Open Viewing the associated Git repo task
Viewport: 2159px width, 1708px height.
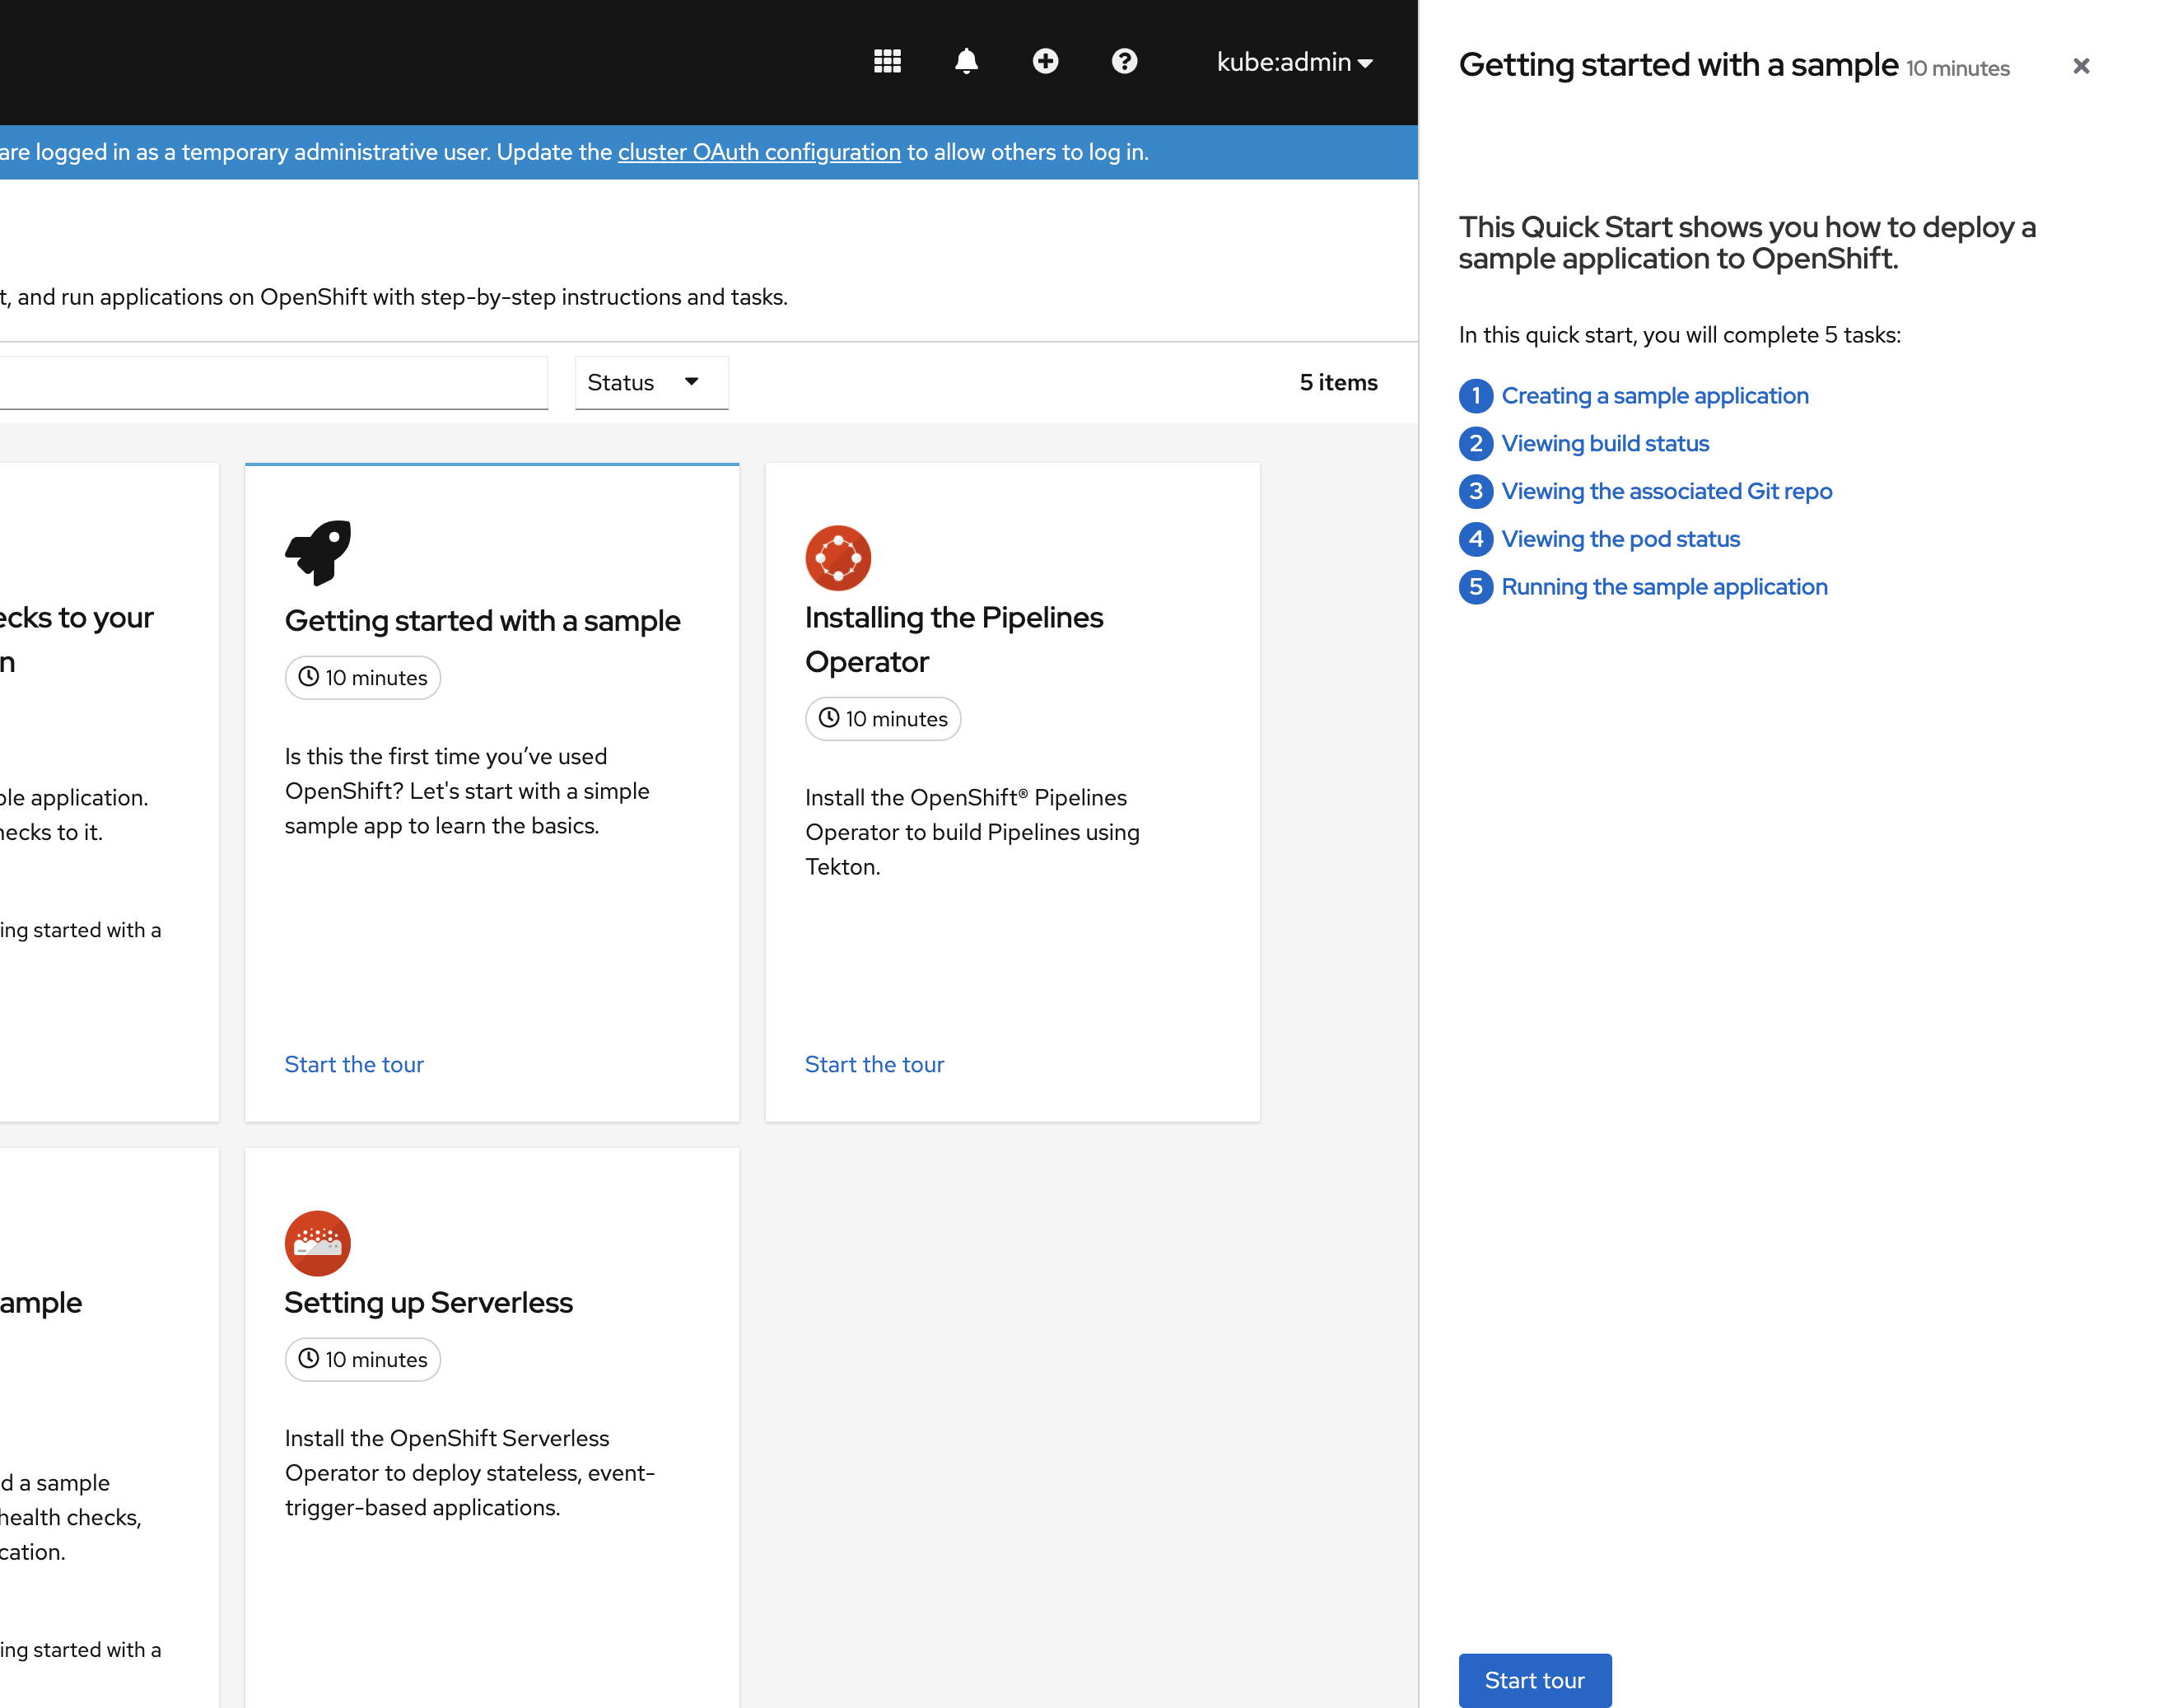[1666, 491]
